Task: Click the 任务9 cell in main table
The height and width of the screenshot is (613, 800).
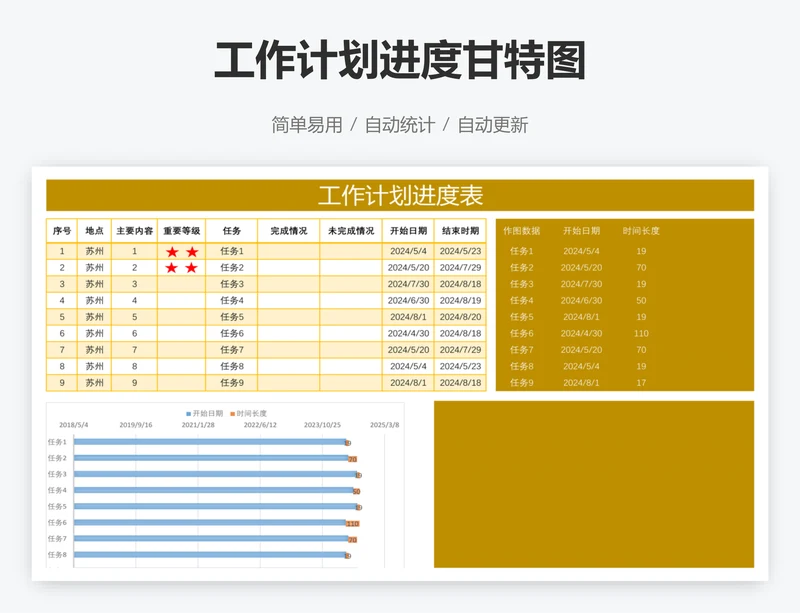Action: click(x=232, y=383)
